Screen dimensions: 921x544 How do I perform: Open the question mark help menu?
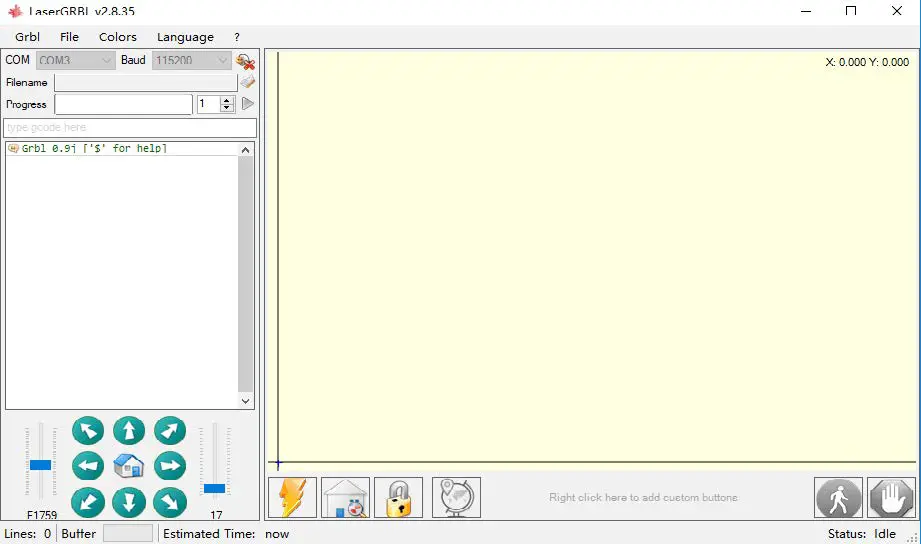237,37
